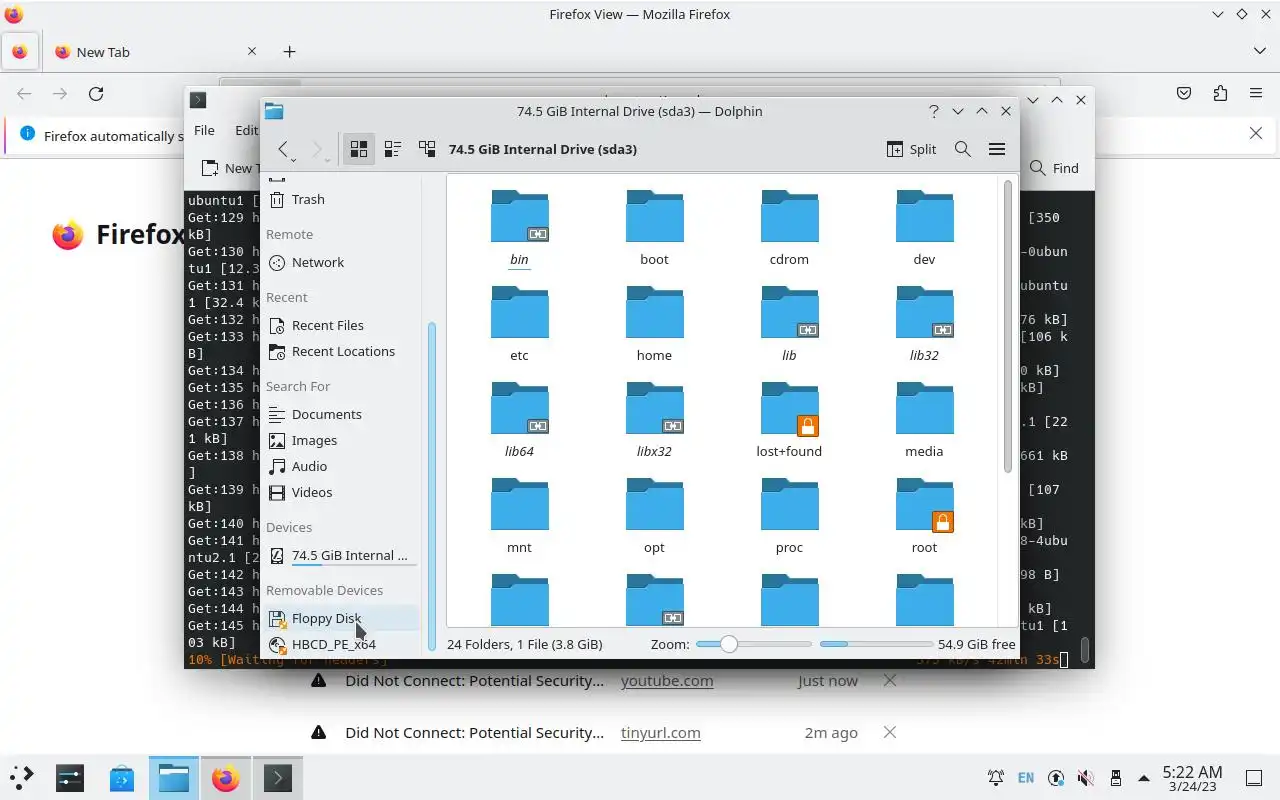
Task: Select Floppy Disk removable device
Action: pyautogui.click(x=340, y=618)
